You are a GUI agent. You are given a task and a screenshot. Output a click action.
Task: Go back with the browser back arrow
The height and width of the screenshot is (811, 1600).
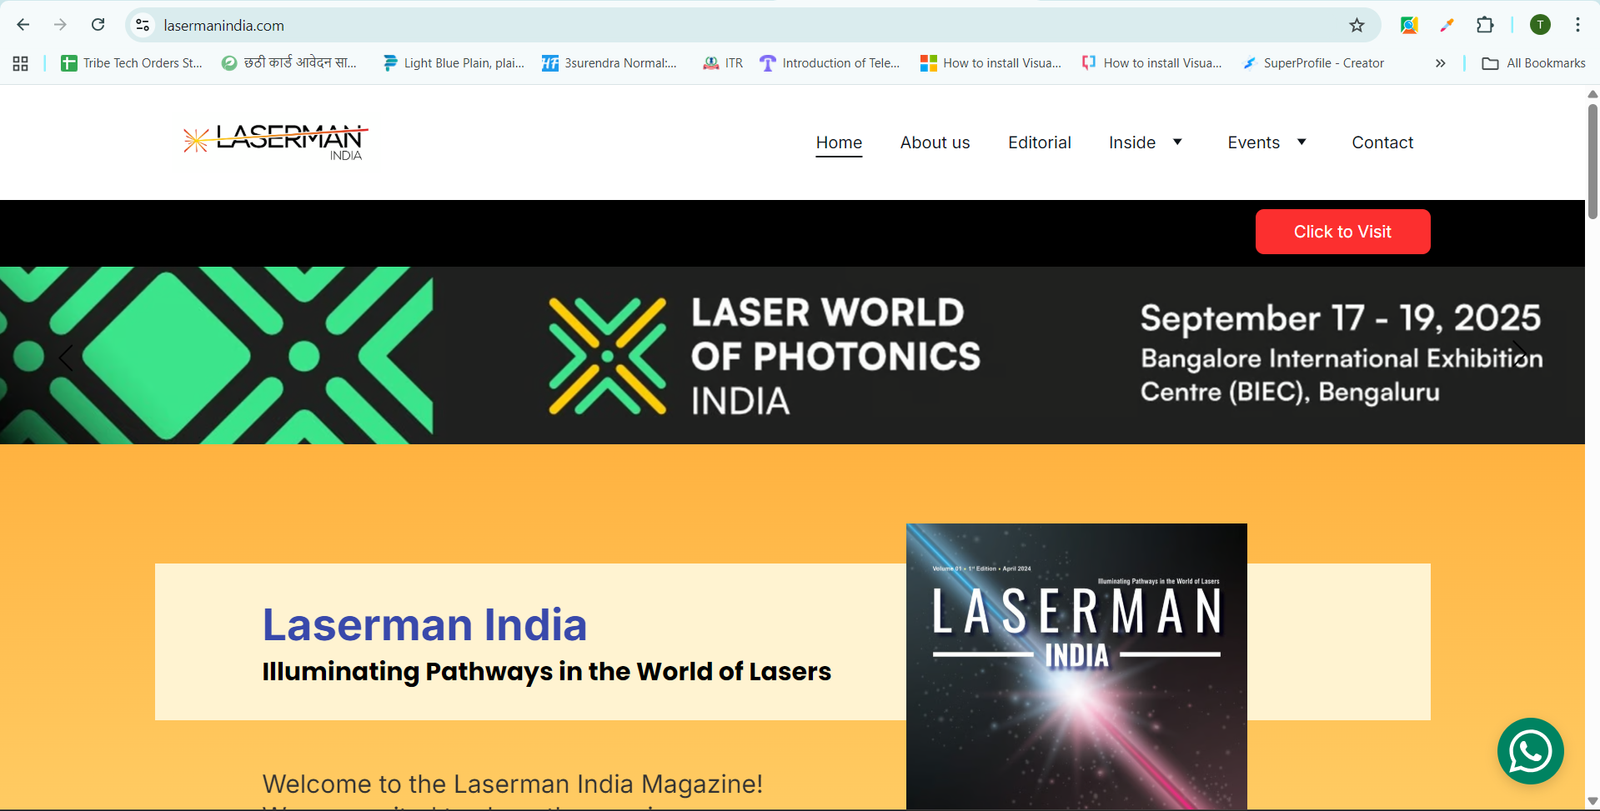pos(24,25)
